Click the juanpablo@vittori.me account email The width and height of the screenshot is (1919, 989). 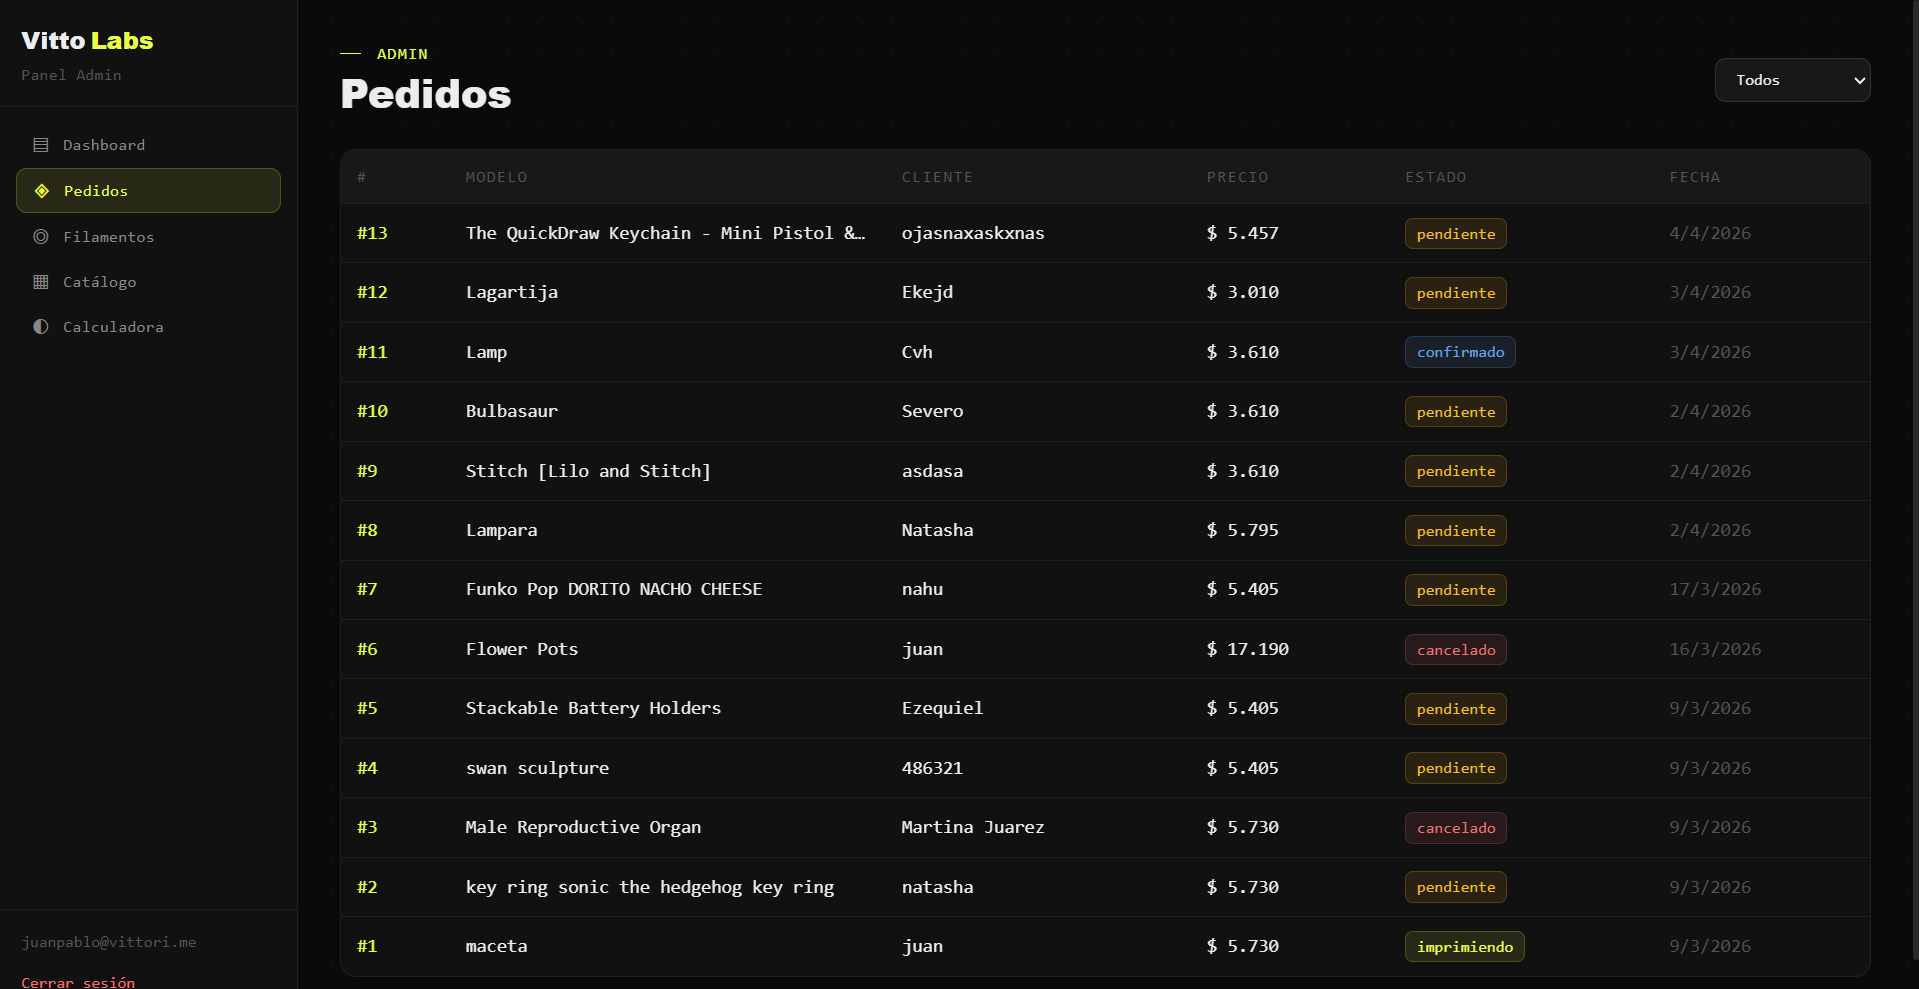[109, 942]
